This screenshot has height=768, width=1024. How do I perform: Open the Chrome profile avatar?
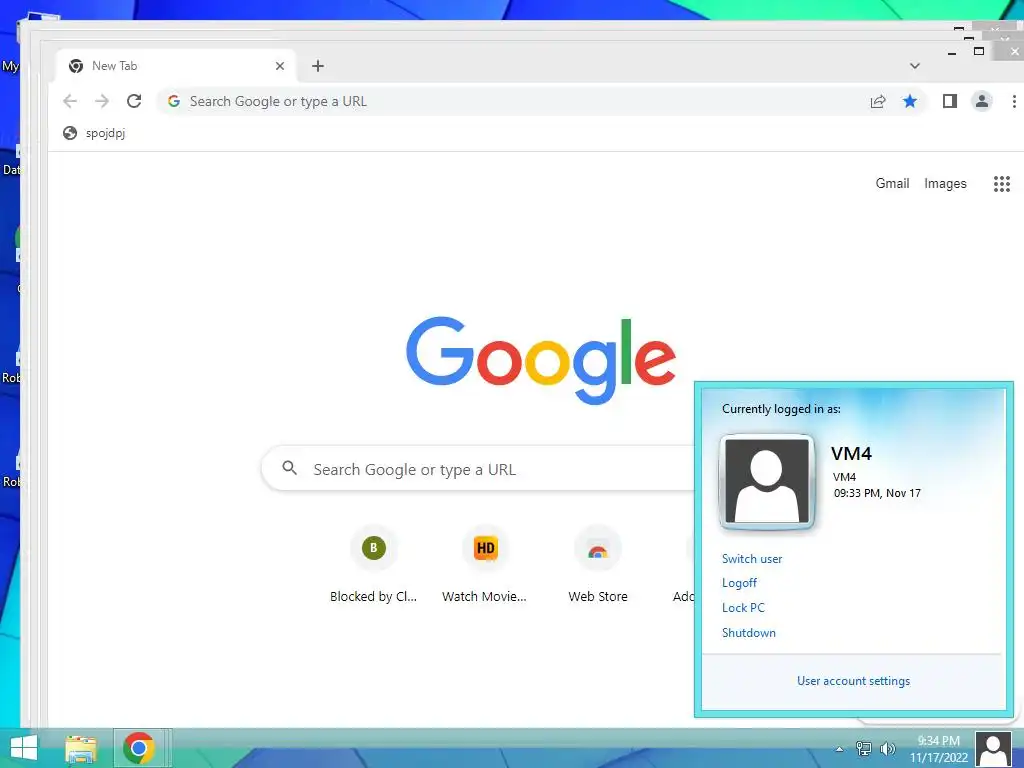point(982,101)
